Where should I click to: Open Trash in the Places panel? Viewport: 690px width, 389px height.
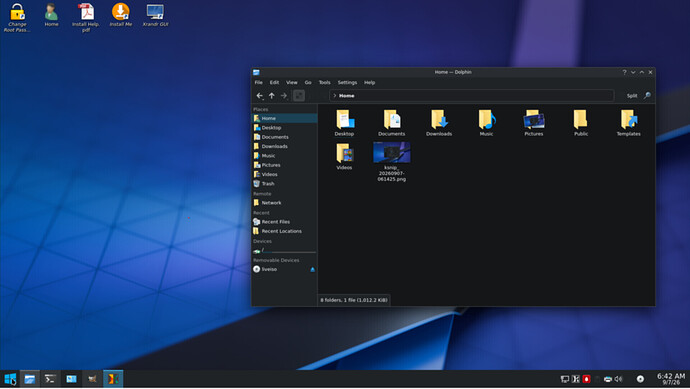coord(284,184)
